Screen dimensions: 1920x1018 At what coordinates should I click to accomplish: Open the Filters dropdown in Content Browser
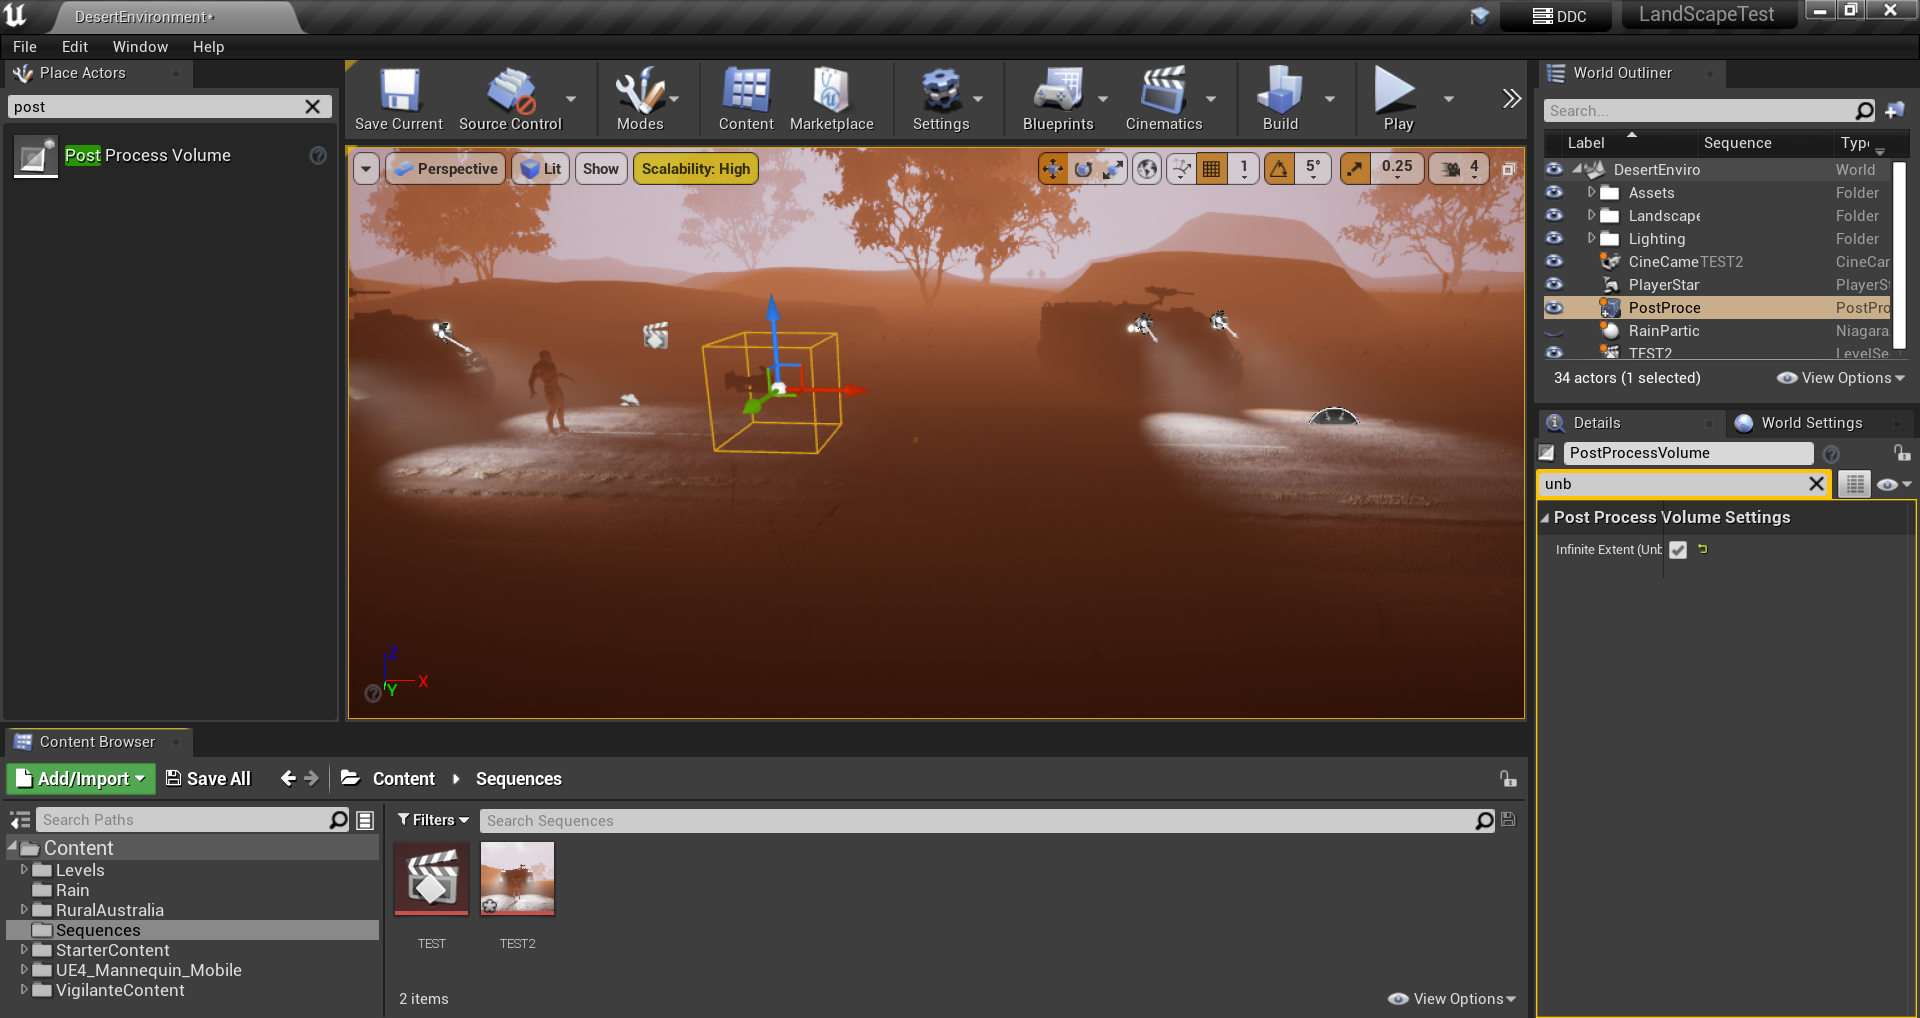(x=433, y=820)
